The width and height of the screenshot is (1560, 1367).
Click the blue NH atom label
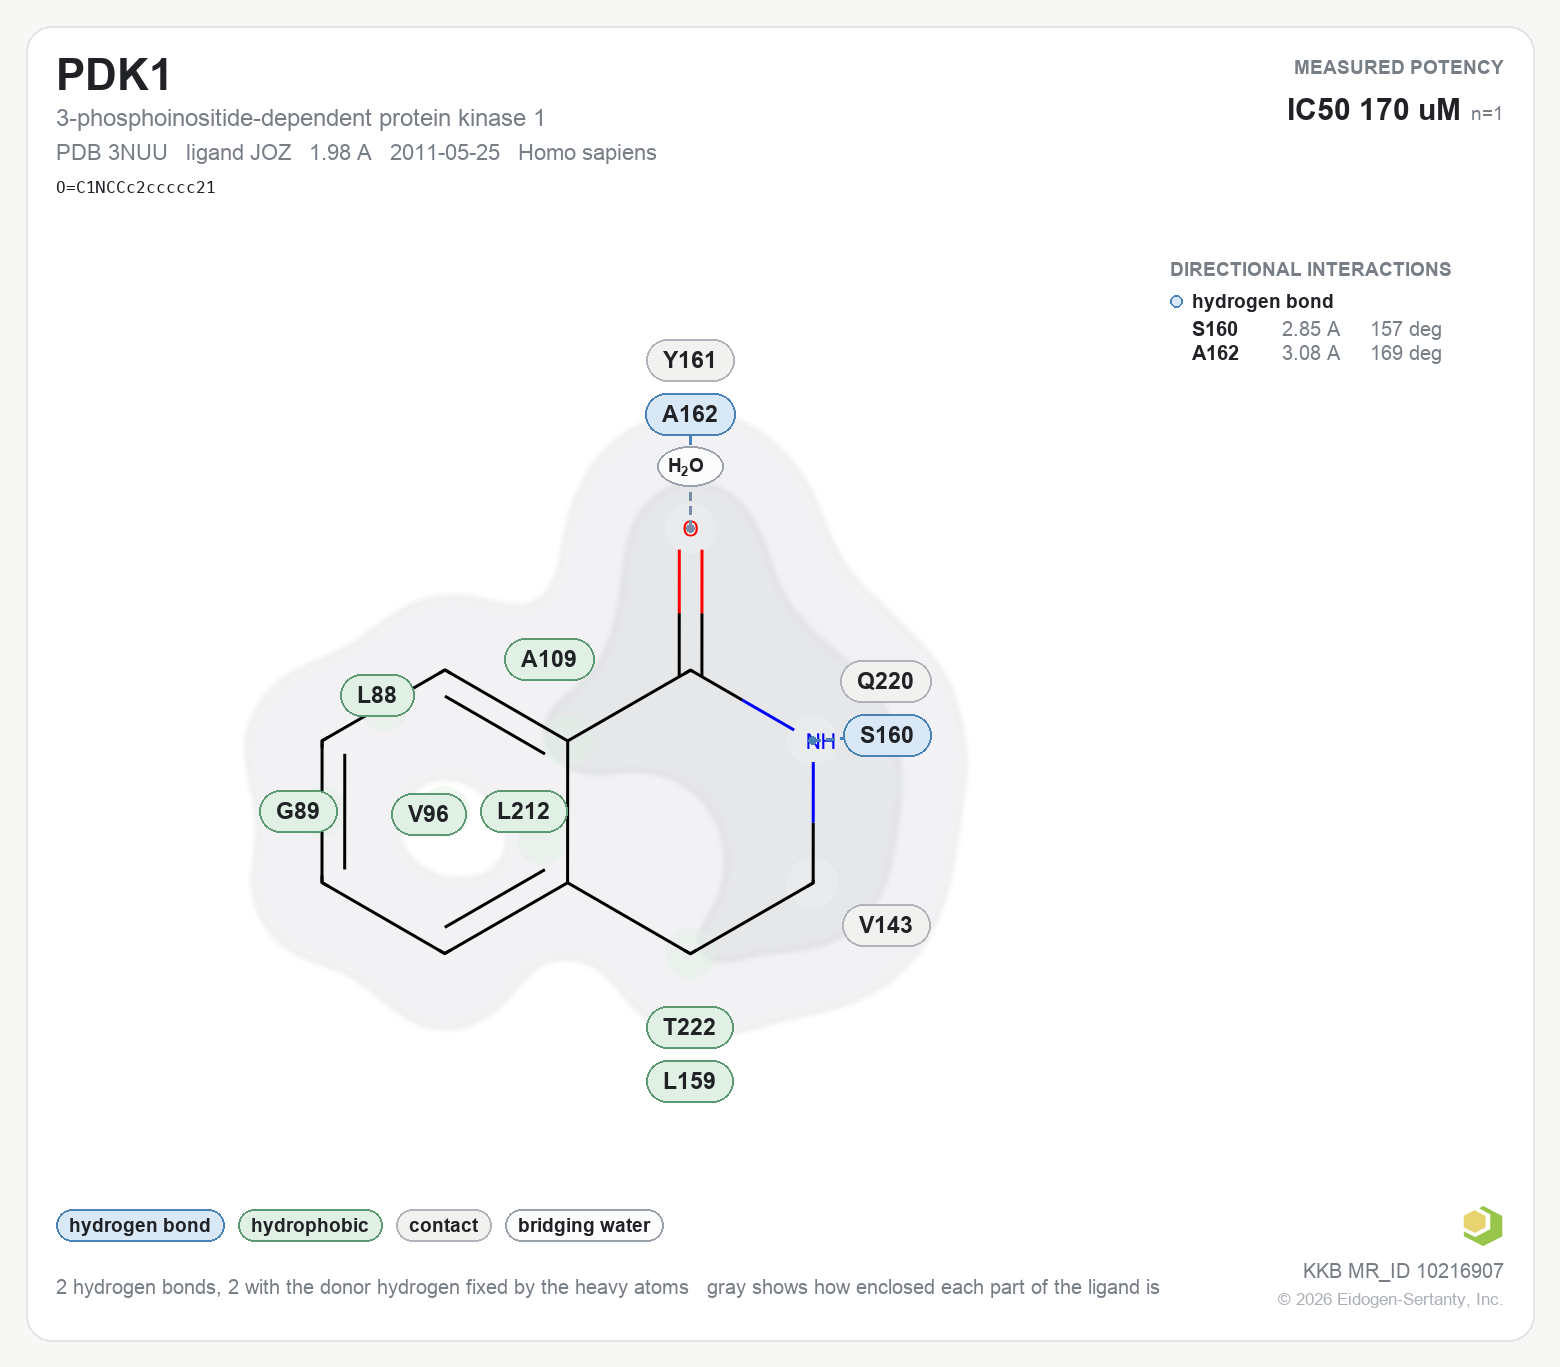(820, 741)
